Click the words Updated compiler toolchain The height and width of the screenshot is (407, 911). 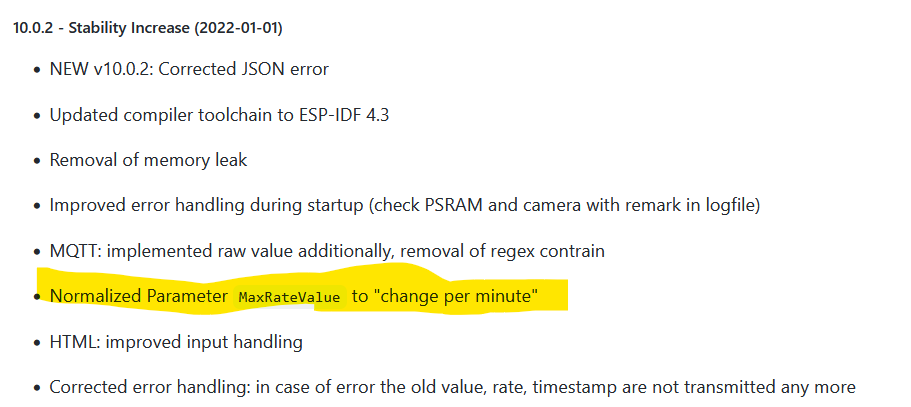coord(157,115)
